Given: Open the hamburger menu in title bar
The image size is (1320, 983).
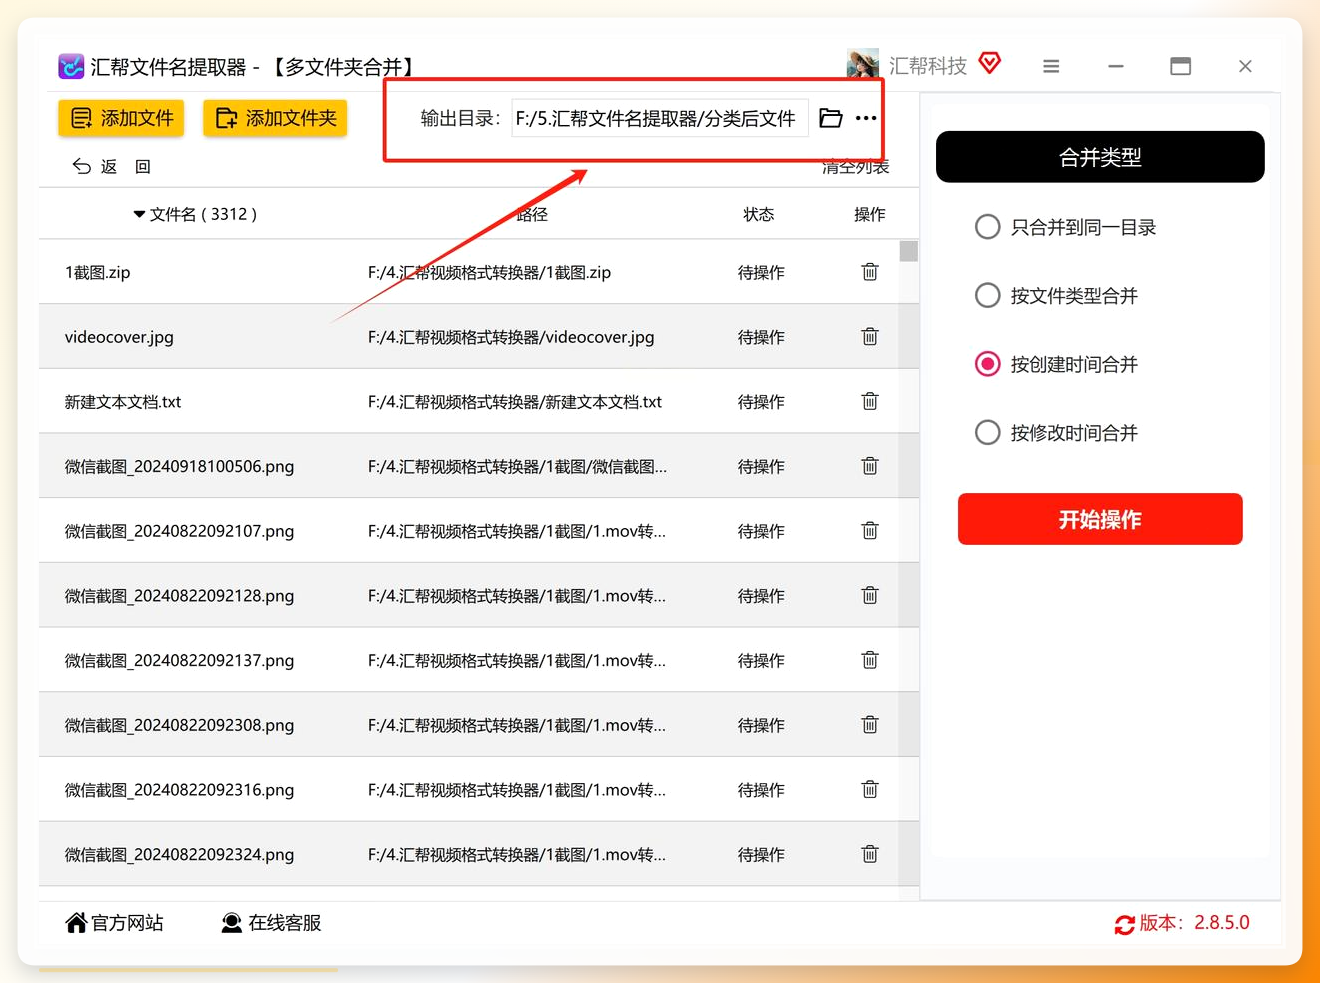Looking at the screenshot, I should click(x=1051, y=66).
